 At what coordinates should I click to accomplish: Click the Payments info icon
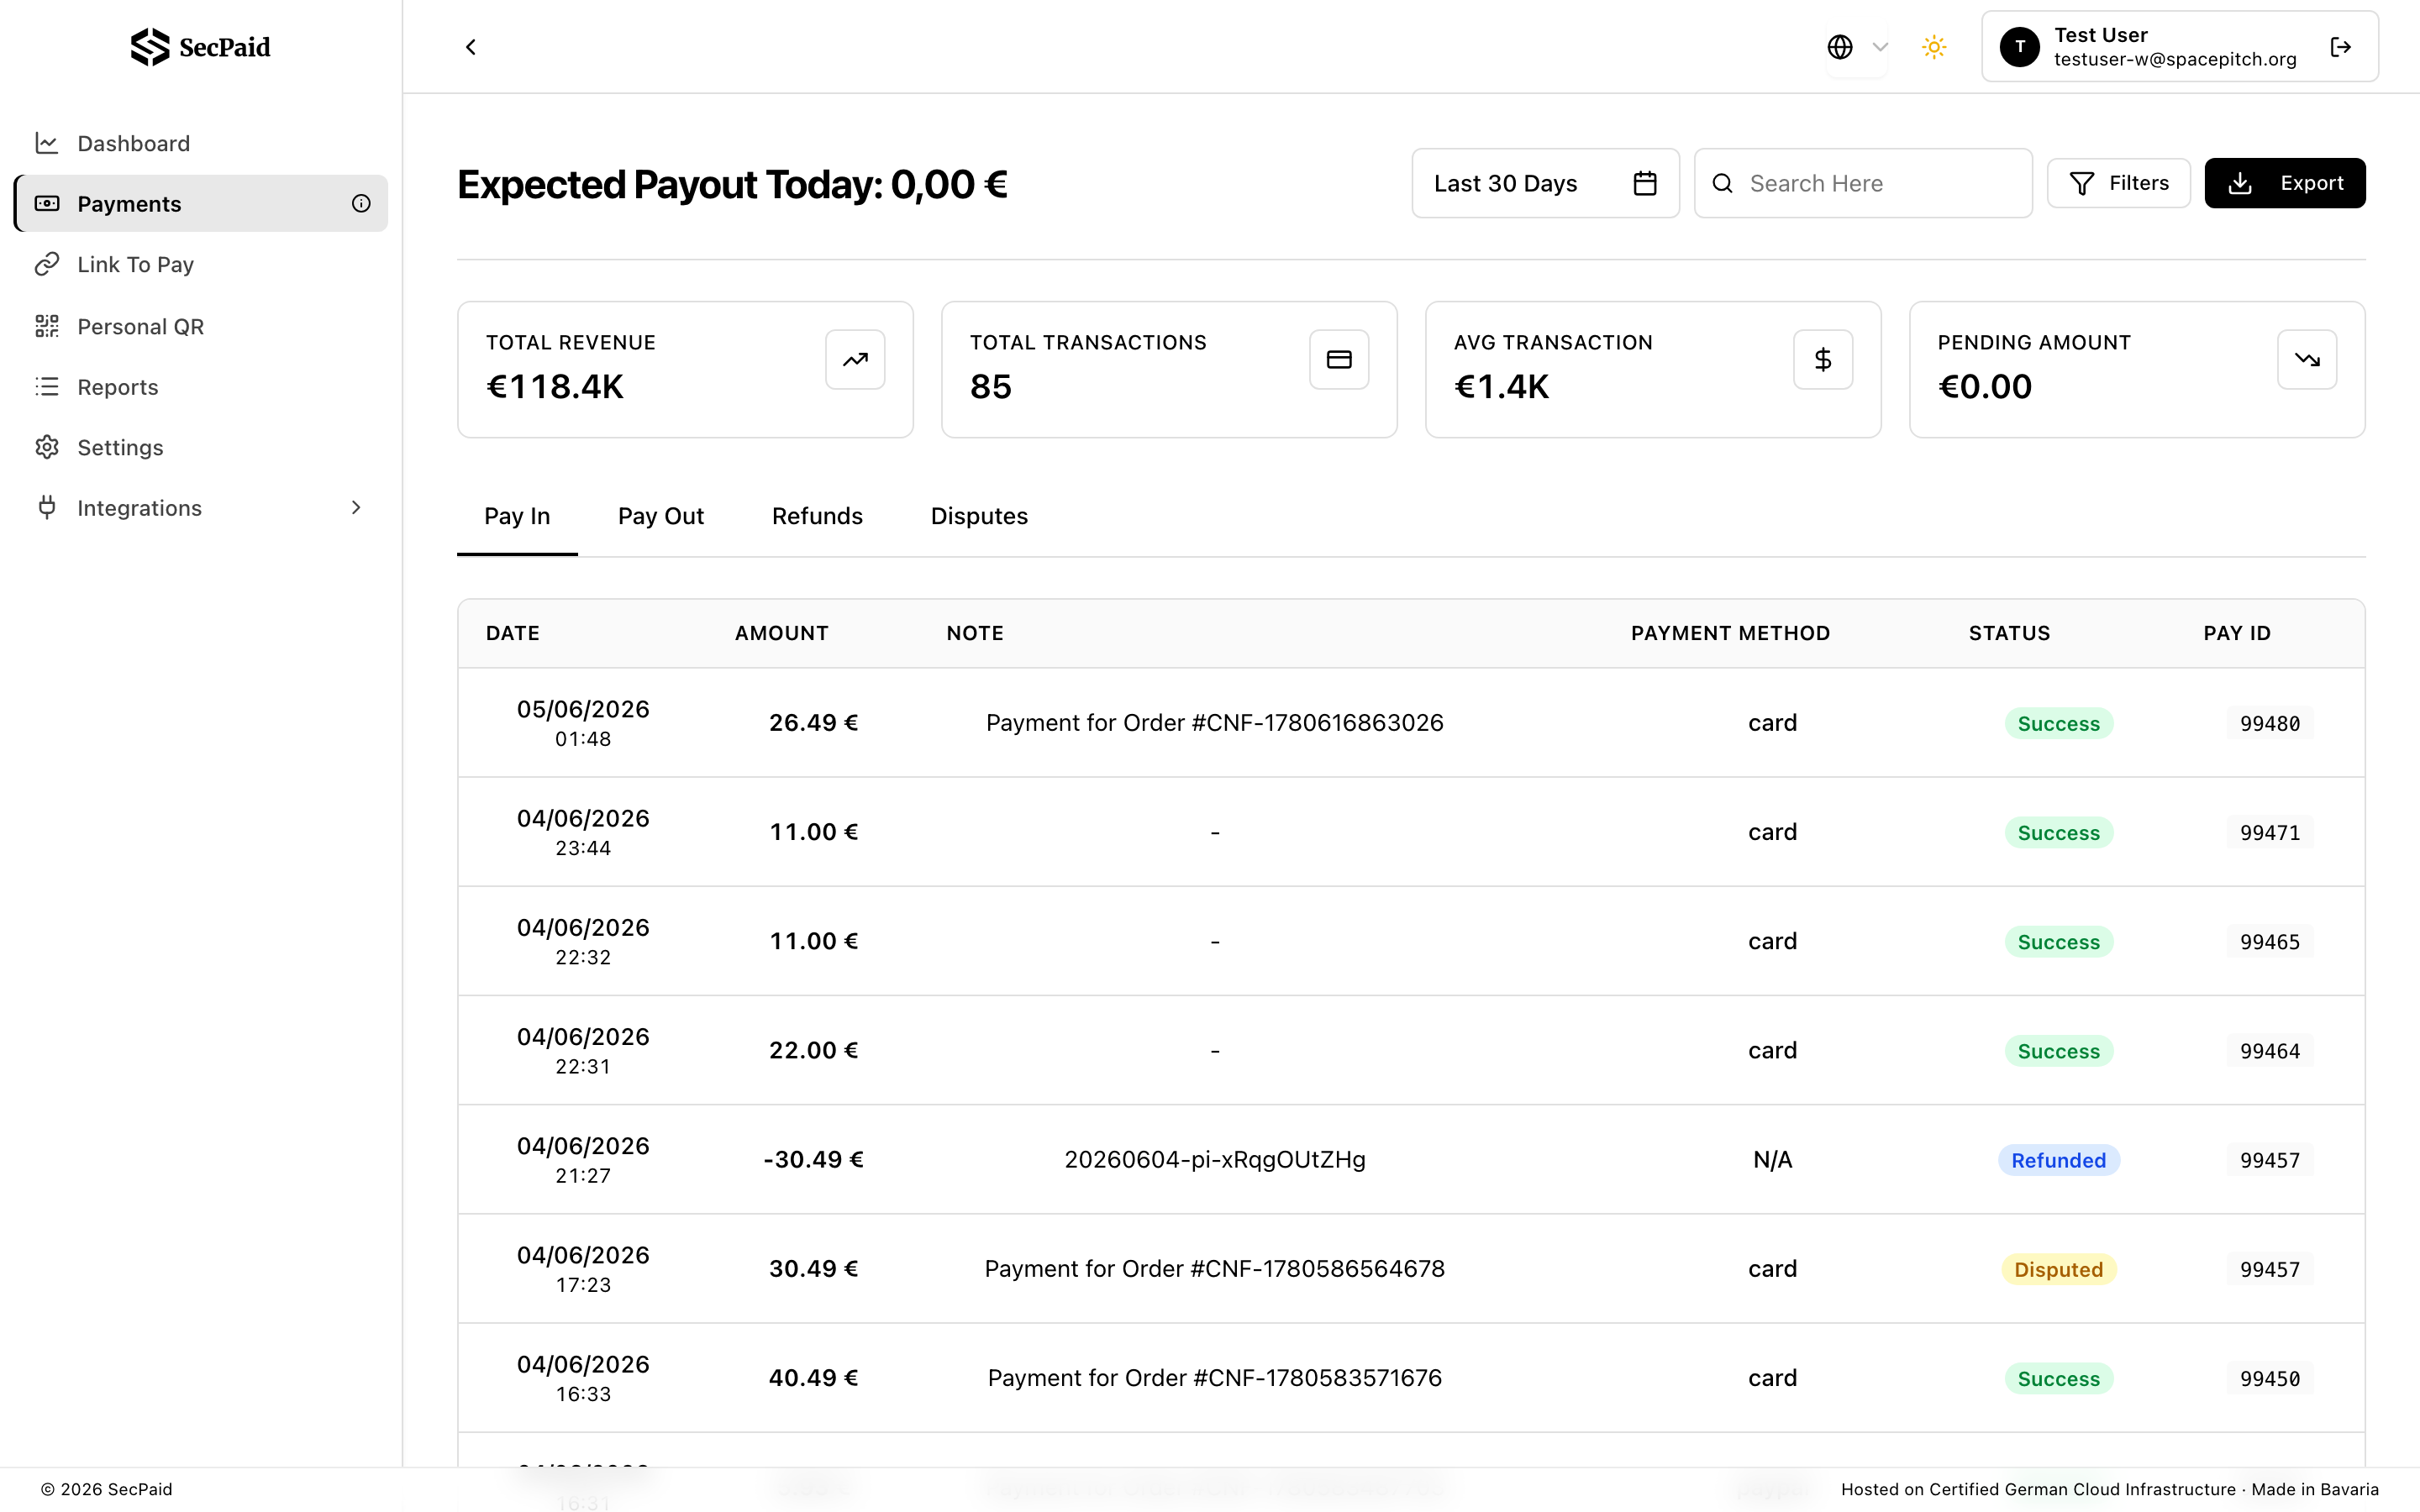[x=361, y=204]
